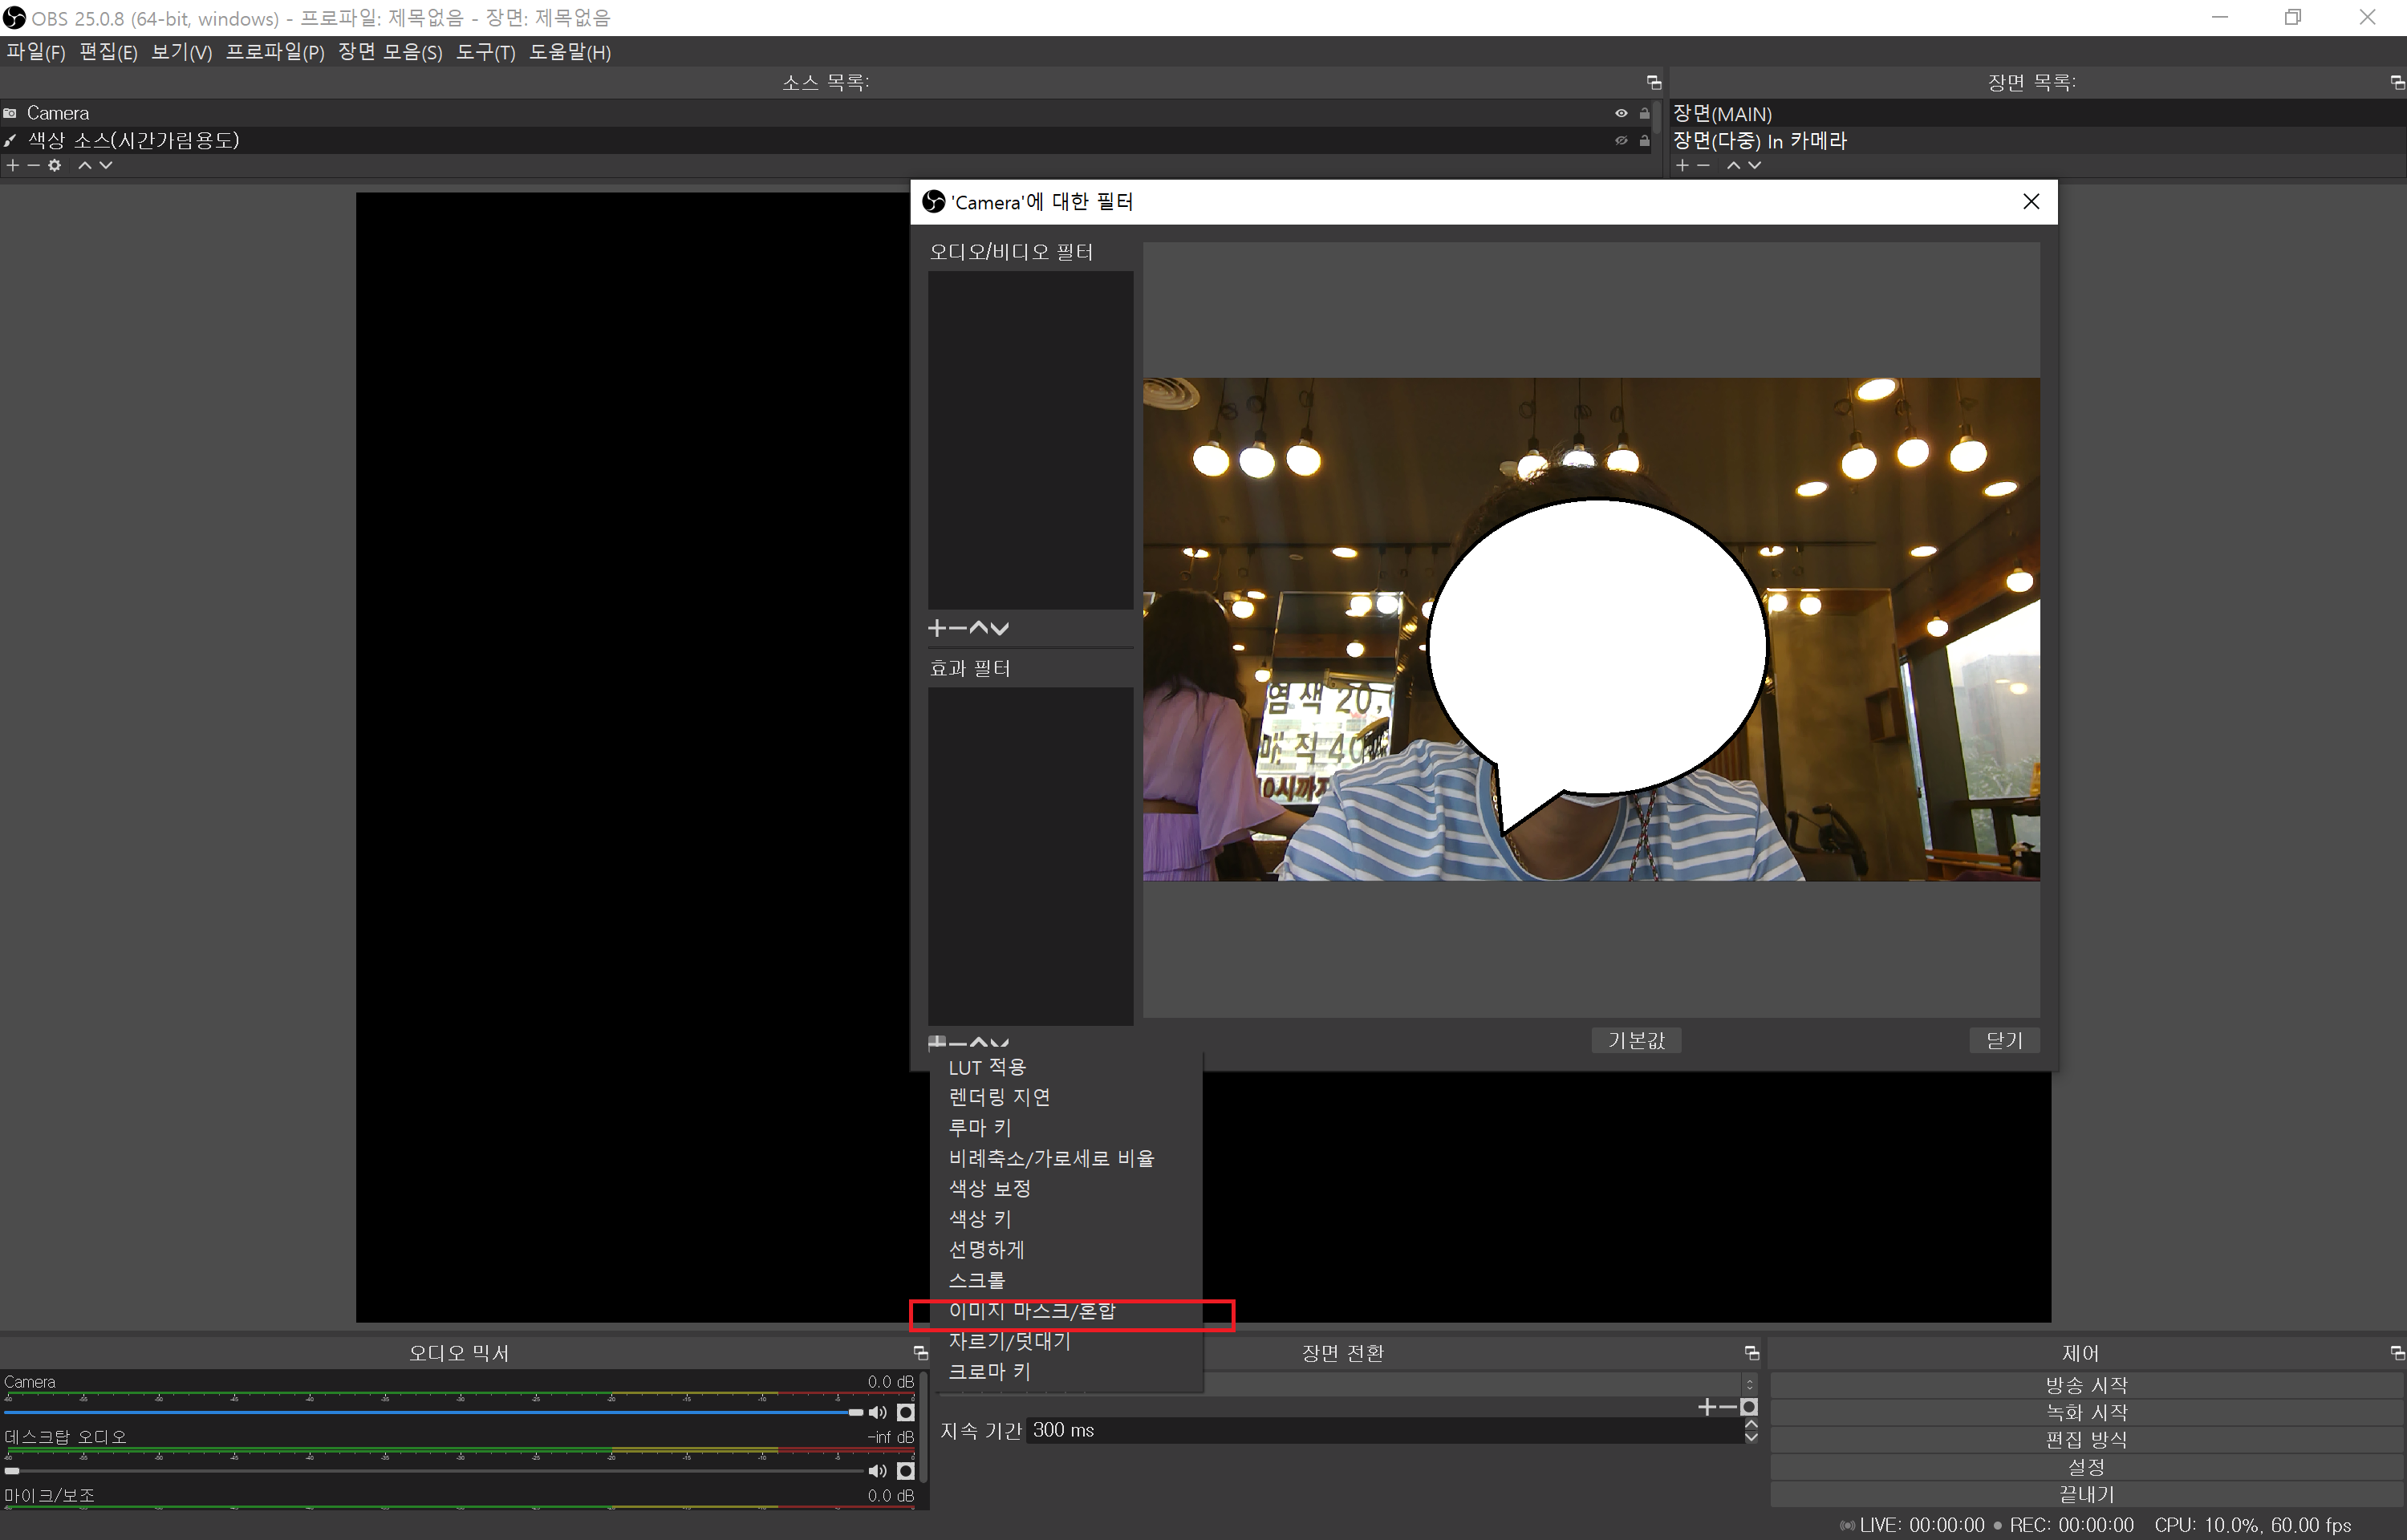Open the 보기(V) menu
The height and width of the screenshot is (1540, 2407).
point(182,52)
